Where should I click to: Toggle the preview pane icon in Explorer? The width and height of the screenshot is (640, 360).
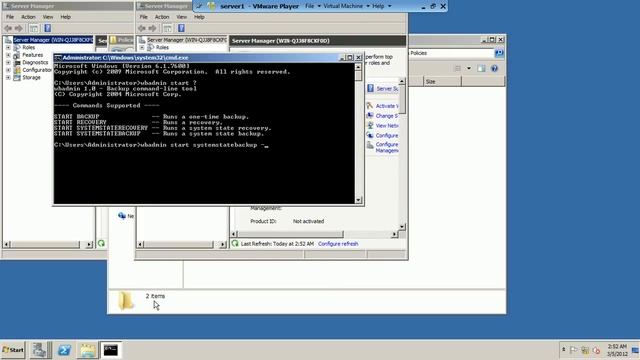(x=481, y=69)
